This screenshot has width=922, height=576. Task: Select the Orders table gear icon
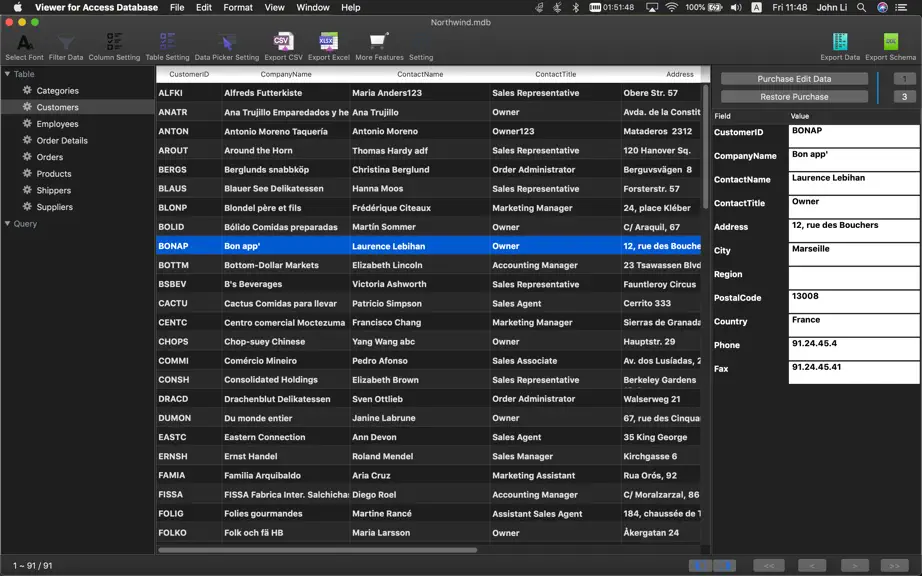pos(27,156)
